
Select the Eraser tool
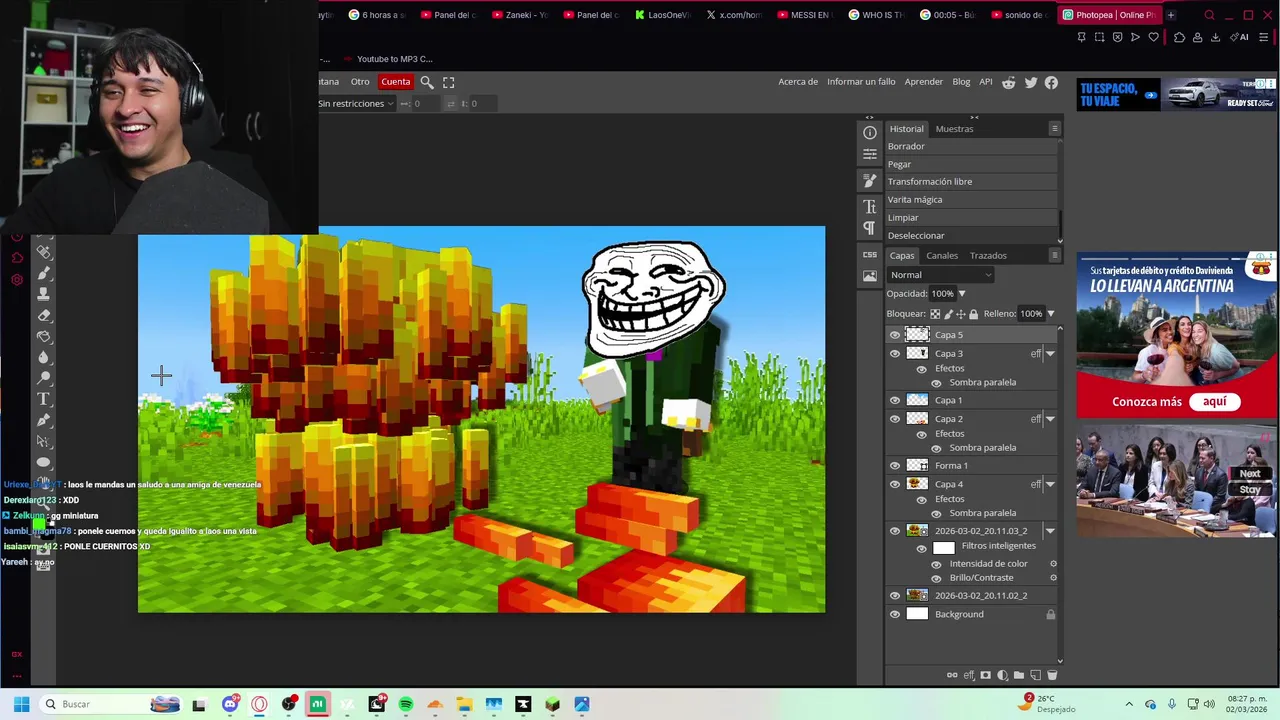point(44,315)
